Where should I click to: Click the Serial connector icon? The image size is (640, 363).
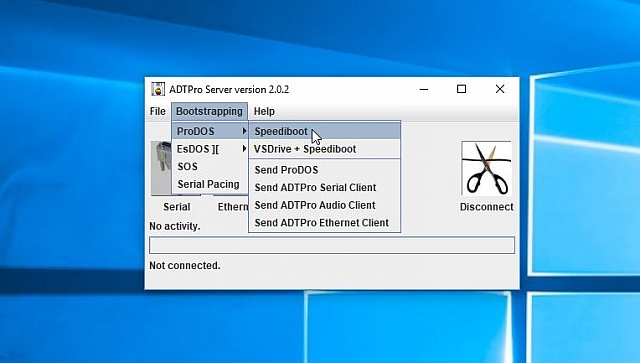(161, 168)
